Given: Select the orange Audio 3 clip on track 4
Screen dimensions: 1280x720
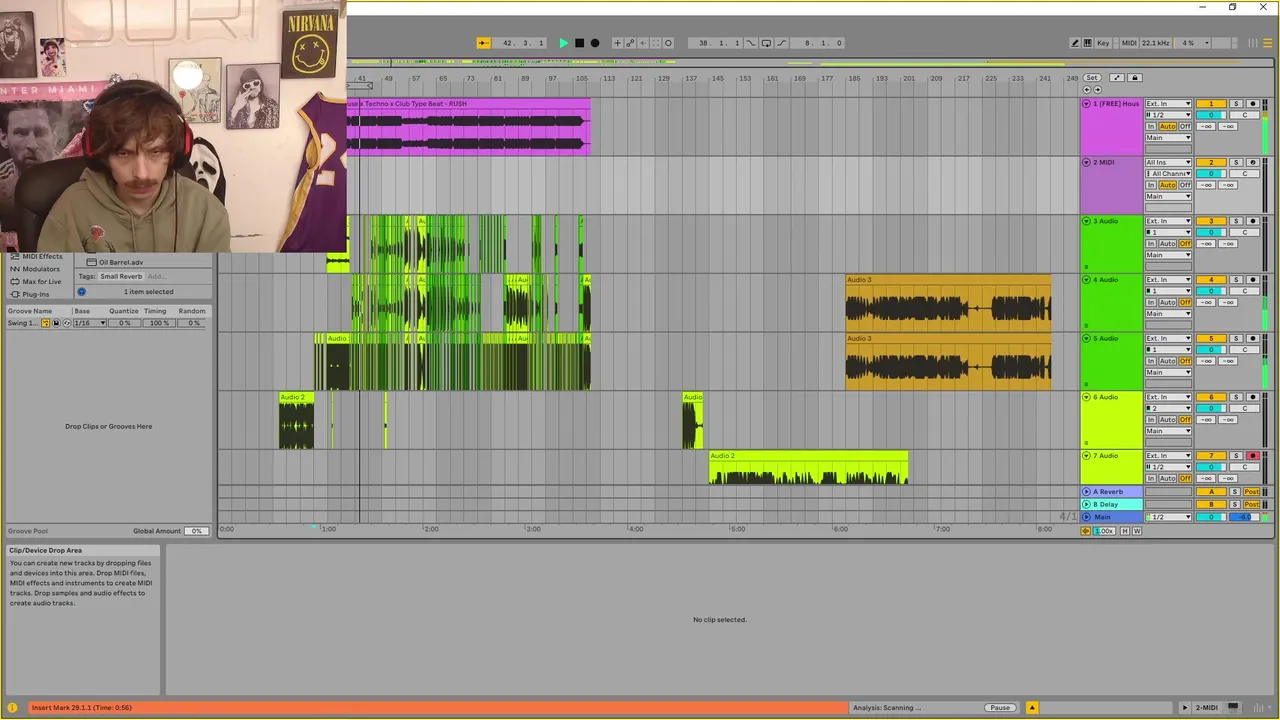Looking at the screenshot, I should 948,302.
